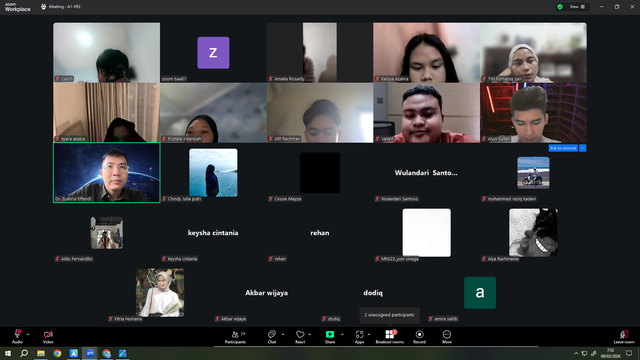This screenshot has width=640, height=360.
Task: Click rehan name tile
Action: [320, 233]
